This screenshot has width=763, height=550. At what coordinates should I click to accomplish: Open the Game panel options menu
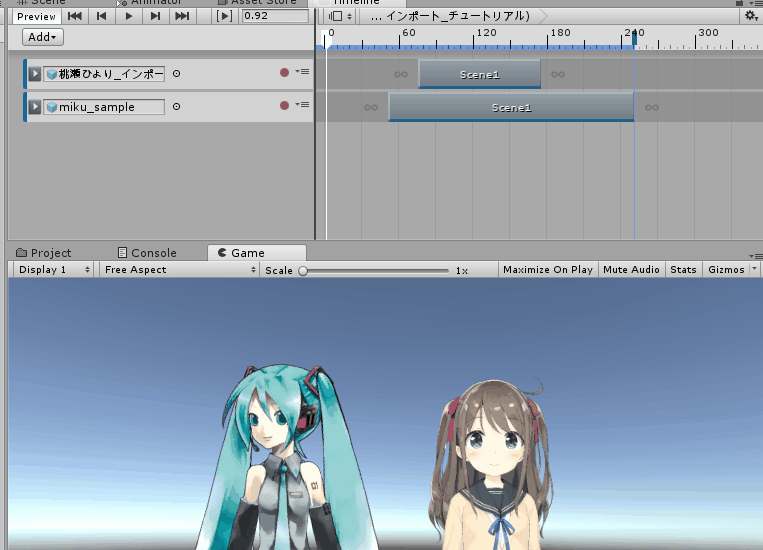click(756, 256)
